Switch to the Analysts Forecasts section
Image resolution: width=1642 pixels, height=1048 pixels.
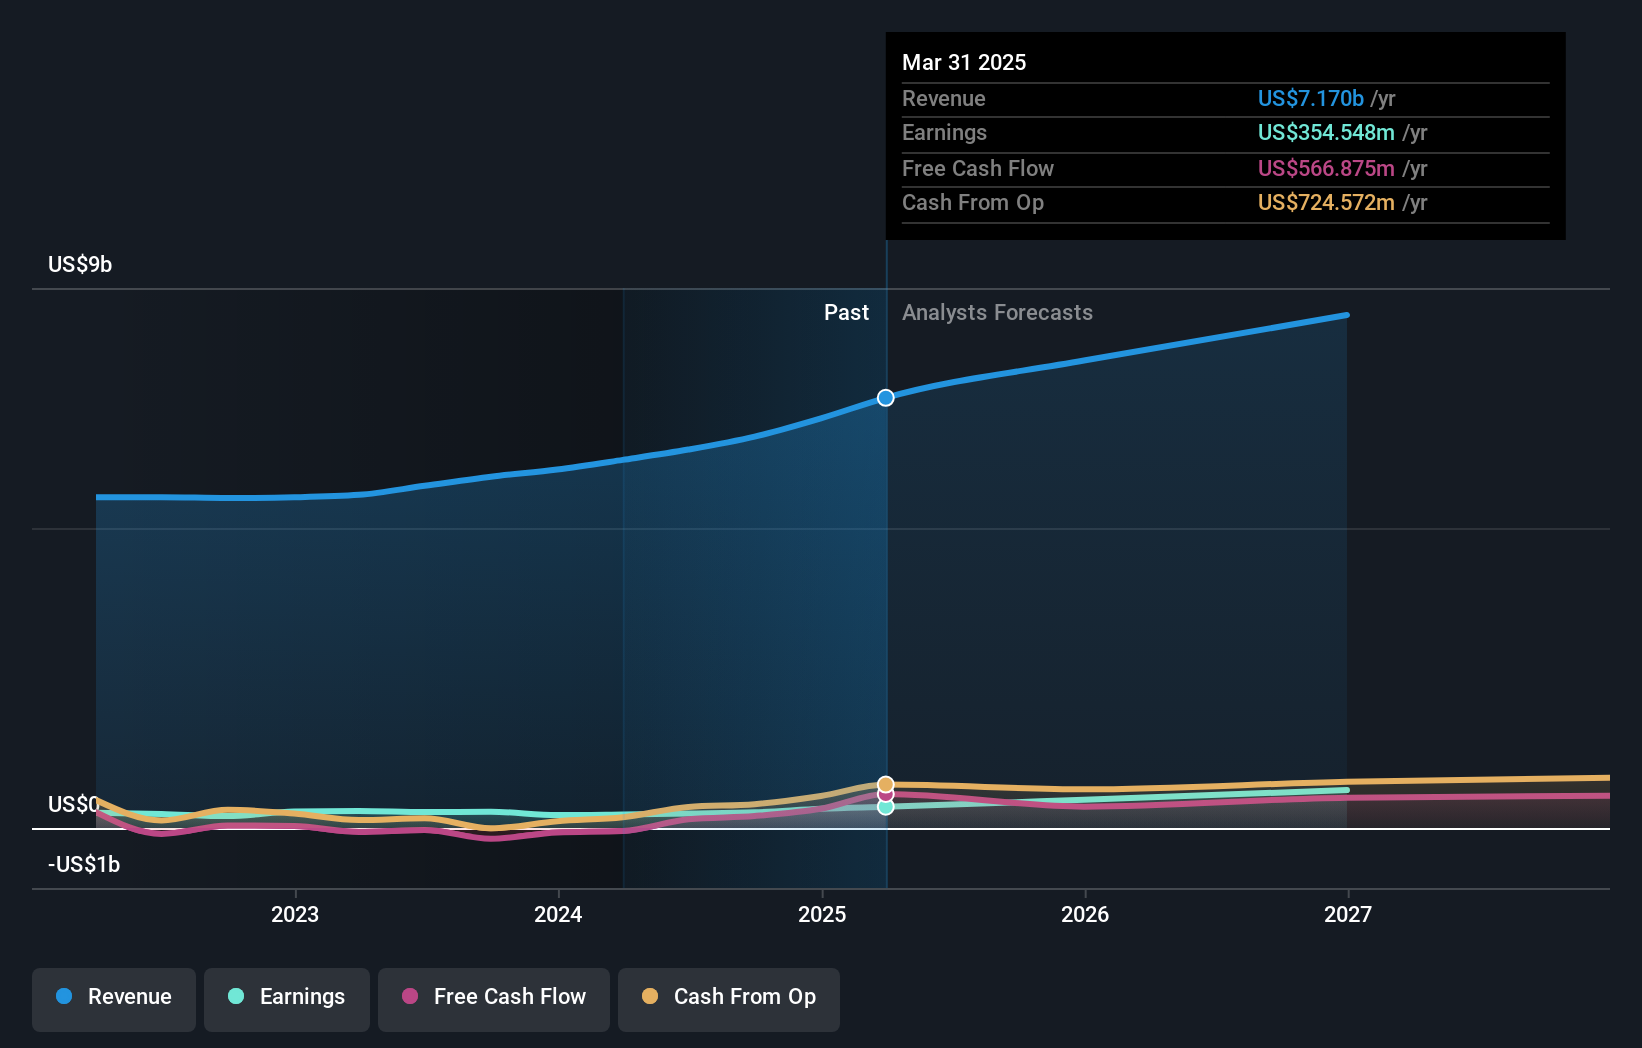coord(997,313)
